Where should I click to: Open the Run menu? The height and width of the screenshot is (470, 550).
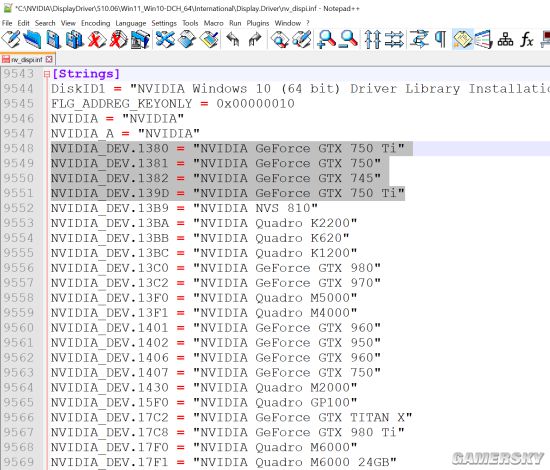click(x=235, y=23)
